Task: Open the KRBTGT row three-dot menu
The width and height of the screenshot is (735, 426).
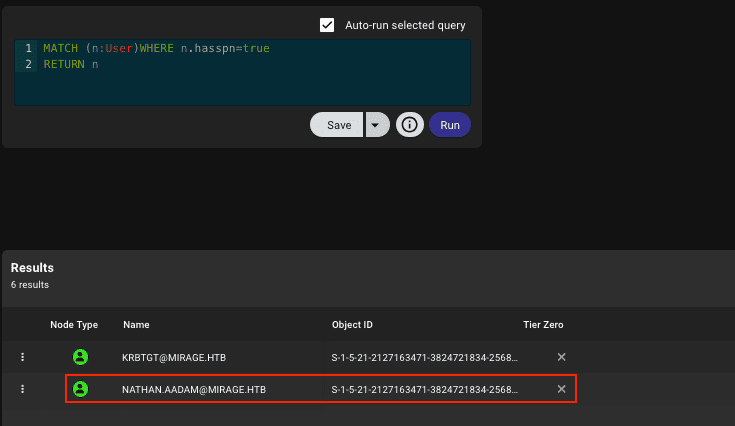Action: click(x=23, y=357)
